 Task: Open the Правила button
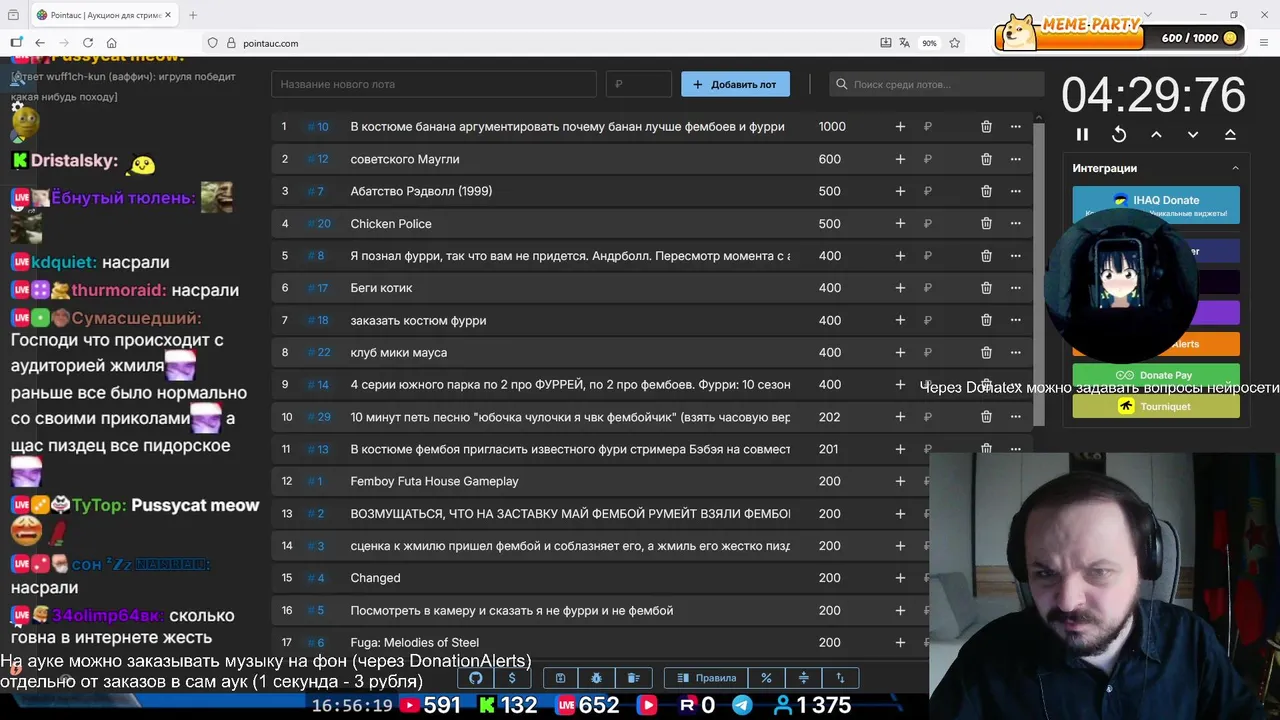pos(706,678)
